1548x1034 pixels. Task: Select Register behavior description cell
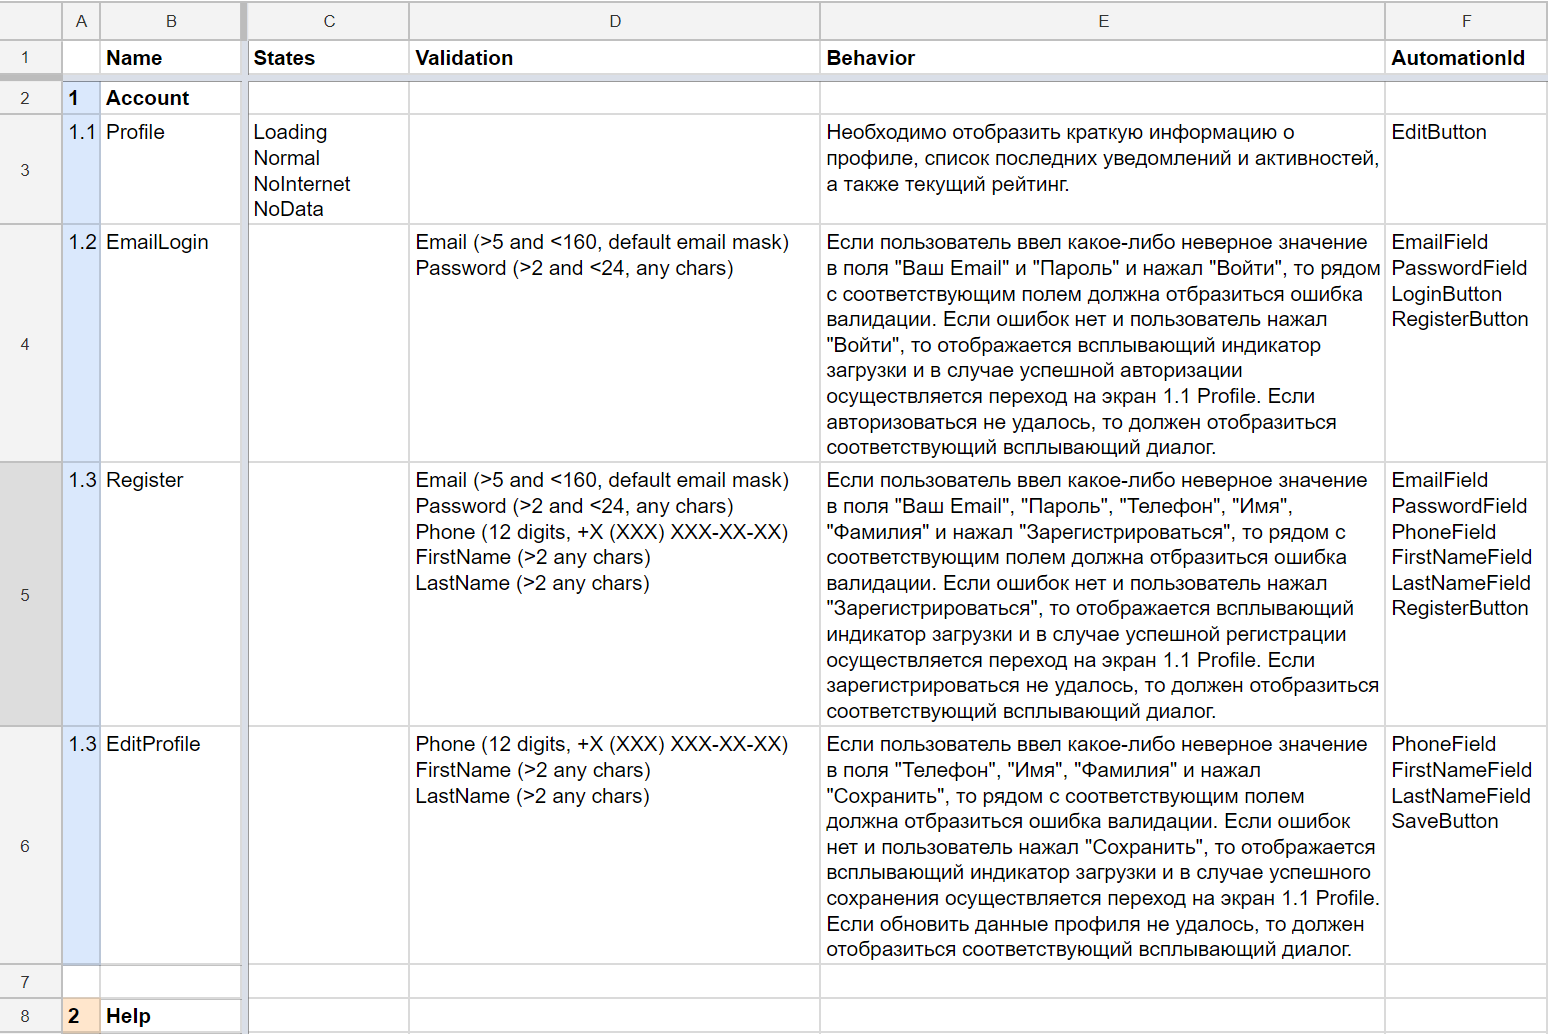click(x=1103, y=595)
